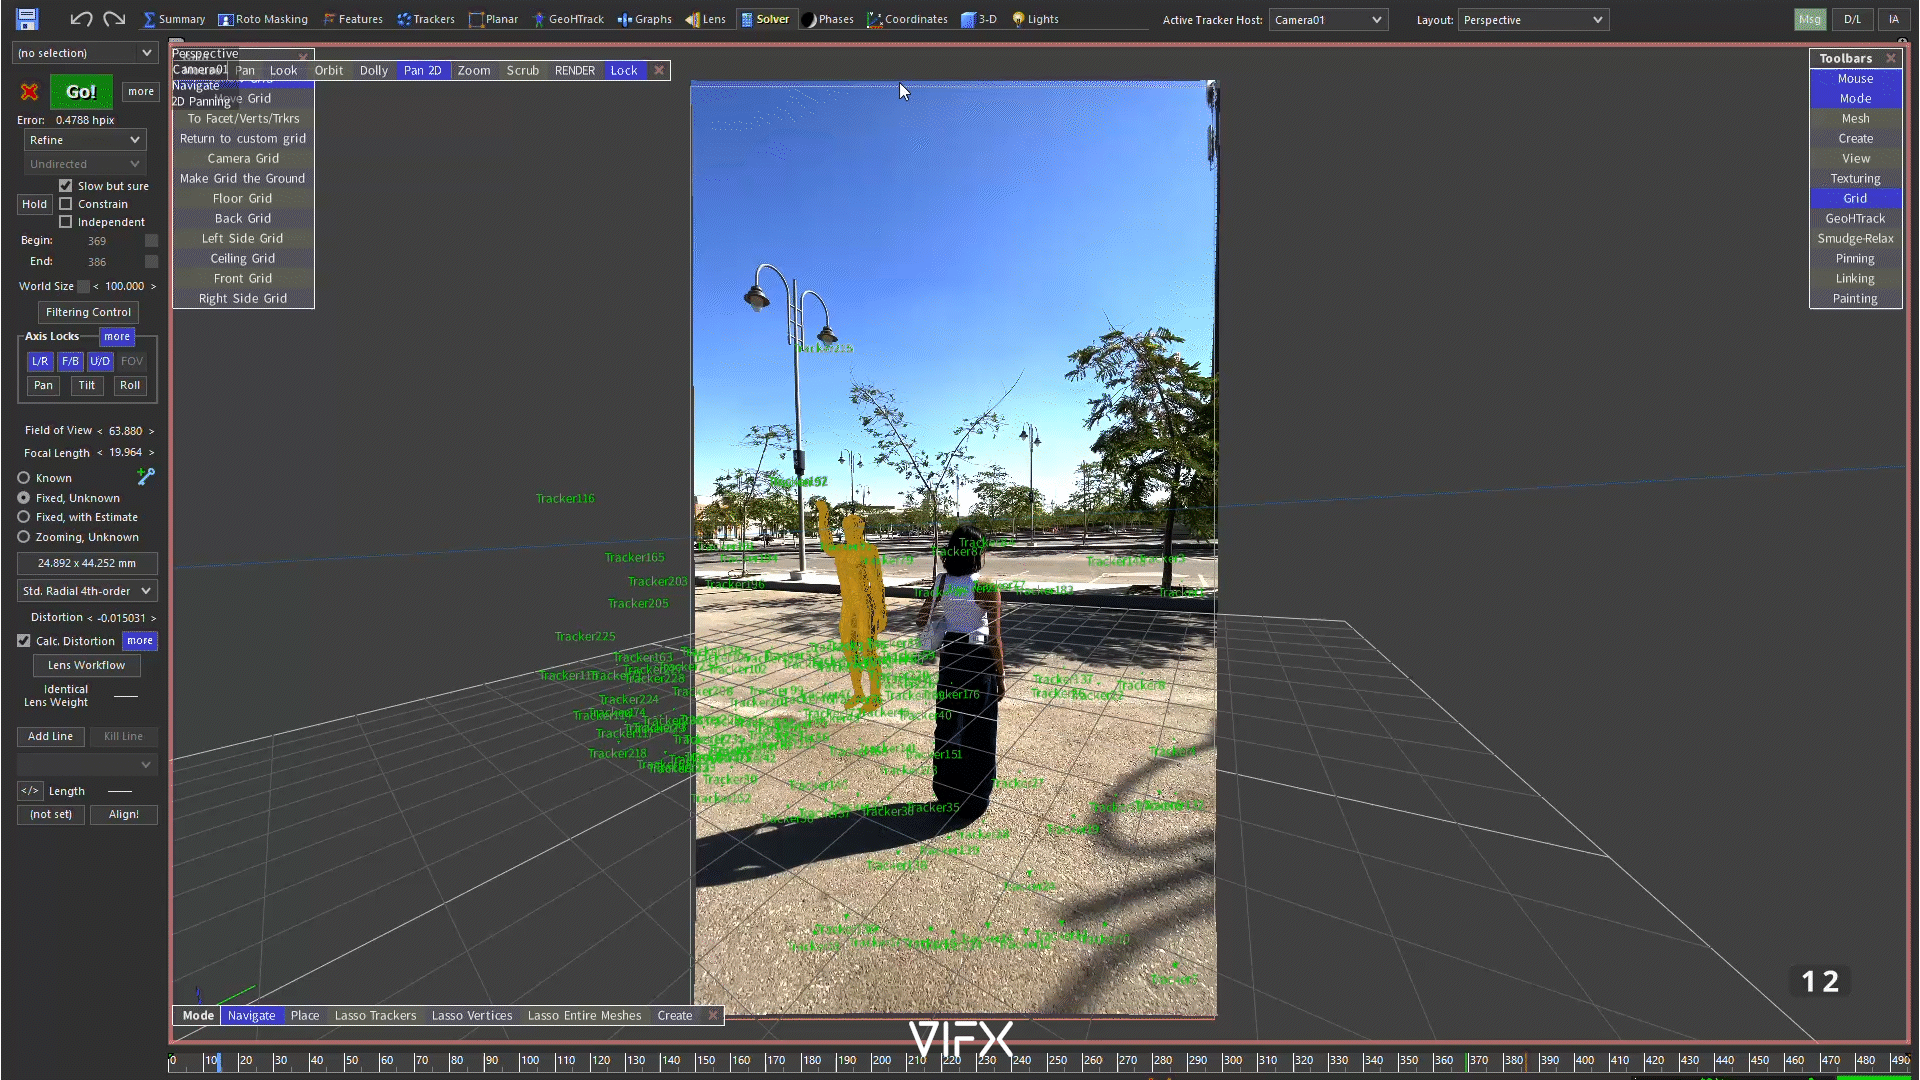Open the Phases room
The image size is (1920, 1080).
point(828,19)
